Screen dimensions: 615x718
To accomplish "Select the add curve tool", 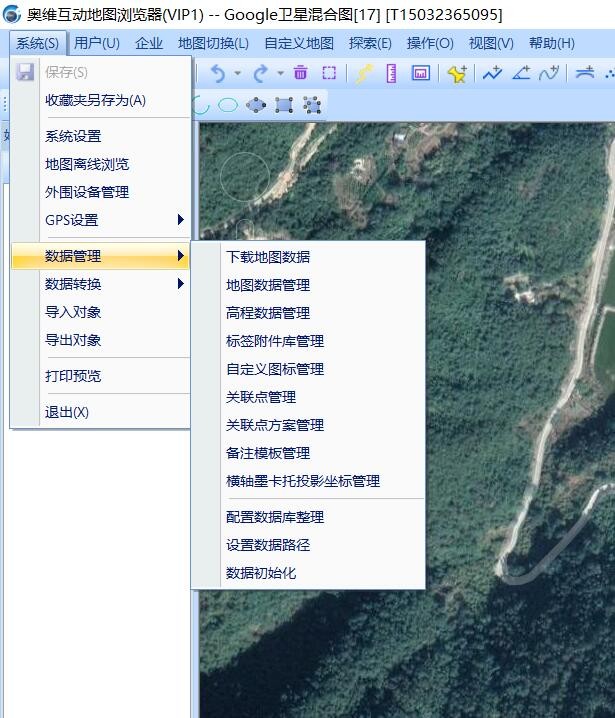I will [x=549, y=72].
